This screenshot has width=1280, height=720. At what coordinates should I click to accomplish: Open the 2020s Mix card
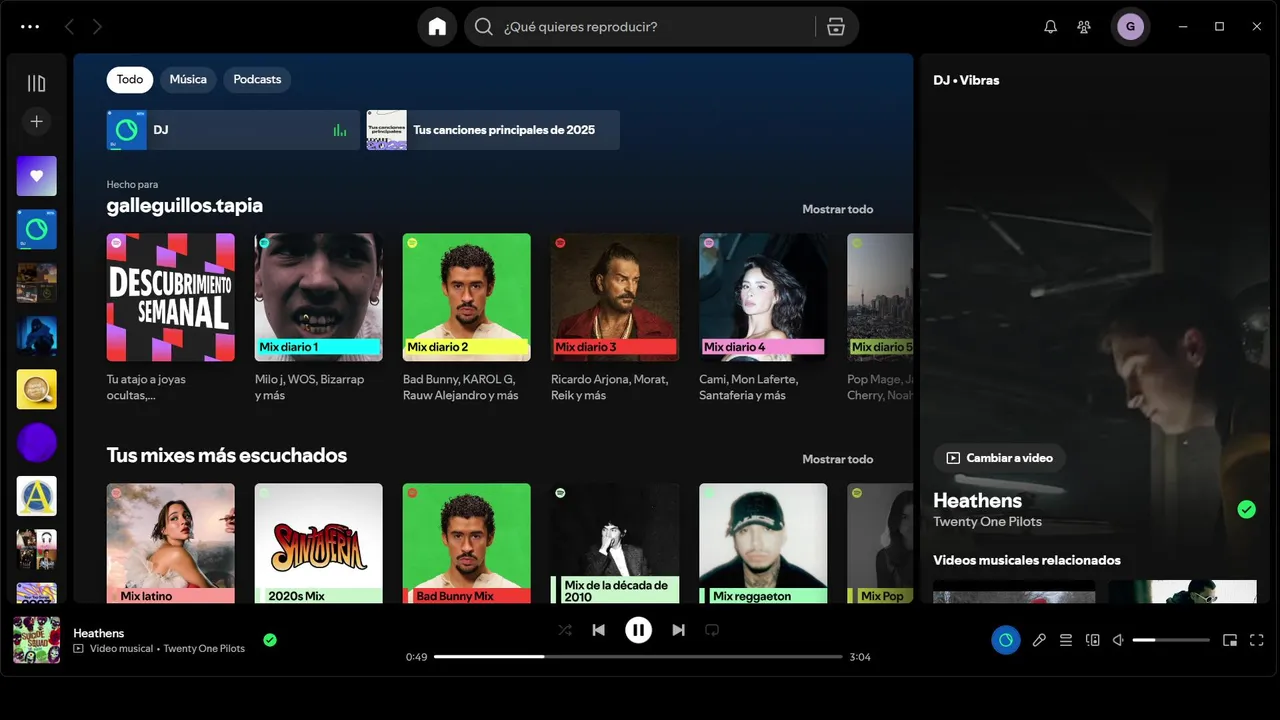319,543
